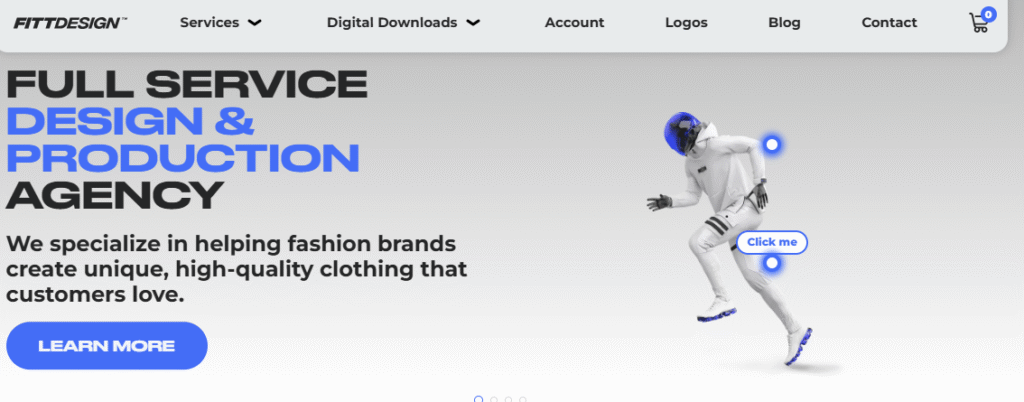This screenshot has height=402, width=1024.
Task: Click the blue hotspot dot below Click me
Action: point(772,263)
